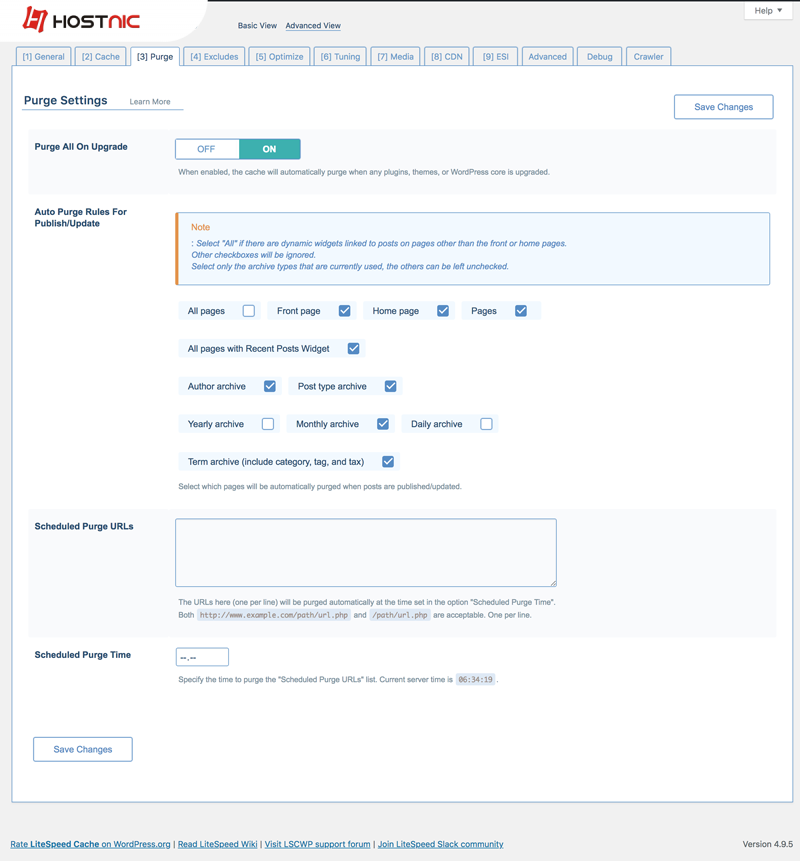Switch to Basic View
Screen dimensions: 800x861
coord(257,26)
